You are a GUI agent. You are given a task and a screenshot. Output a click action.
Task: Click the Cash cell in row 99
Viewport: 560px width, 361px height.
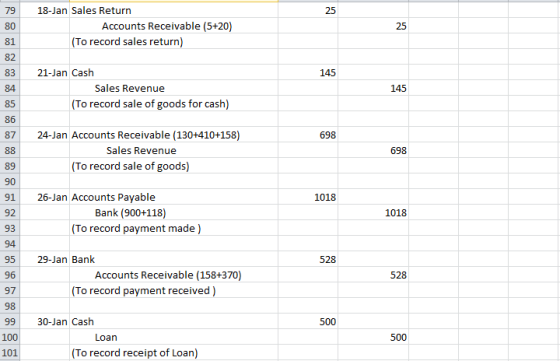[x=174, y=321]
